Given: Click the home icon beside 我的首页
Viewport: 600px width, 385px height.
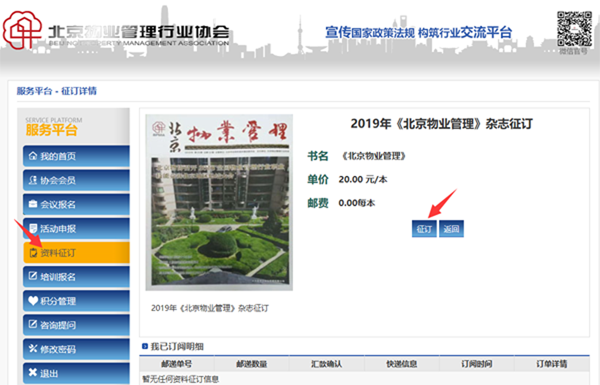Looking at the screenshot, I should (33, 156).
